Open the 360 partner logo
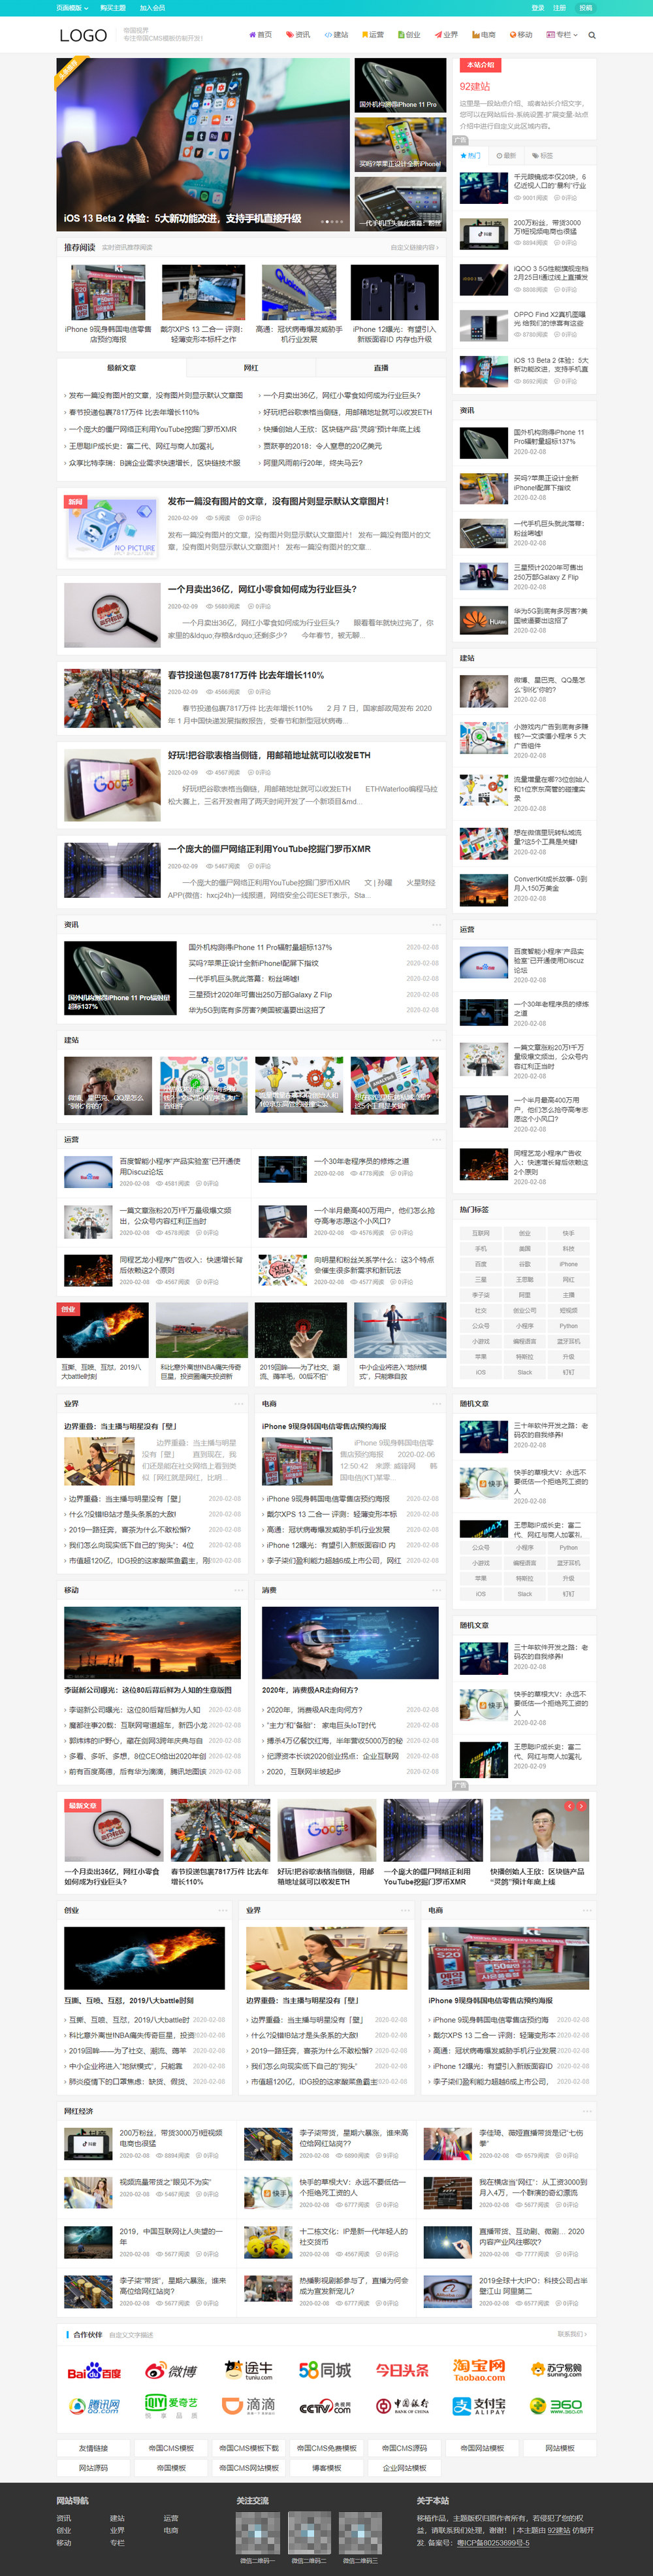This screenshot has height=2576, width=653. point(556,2406)
